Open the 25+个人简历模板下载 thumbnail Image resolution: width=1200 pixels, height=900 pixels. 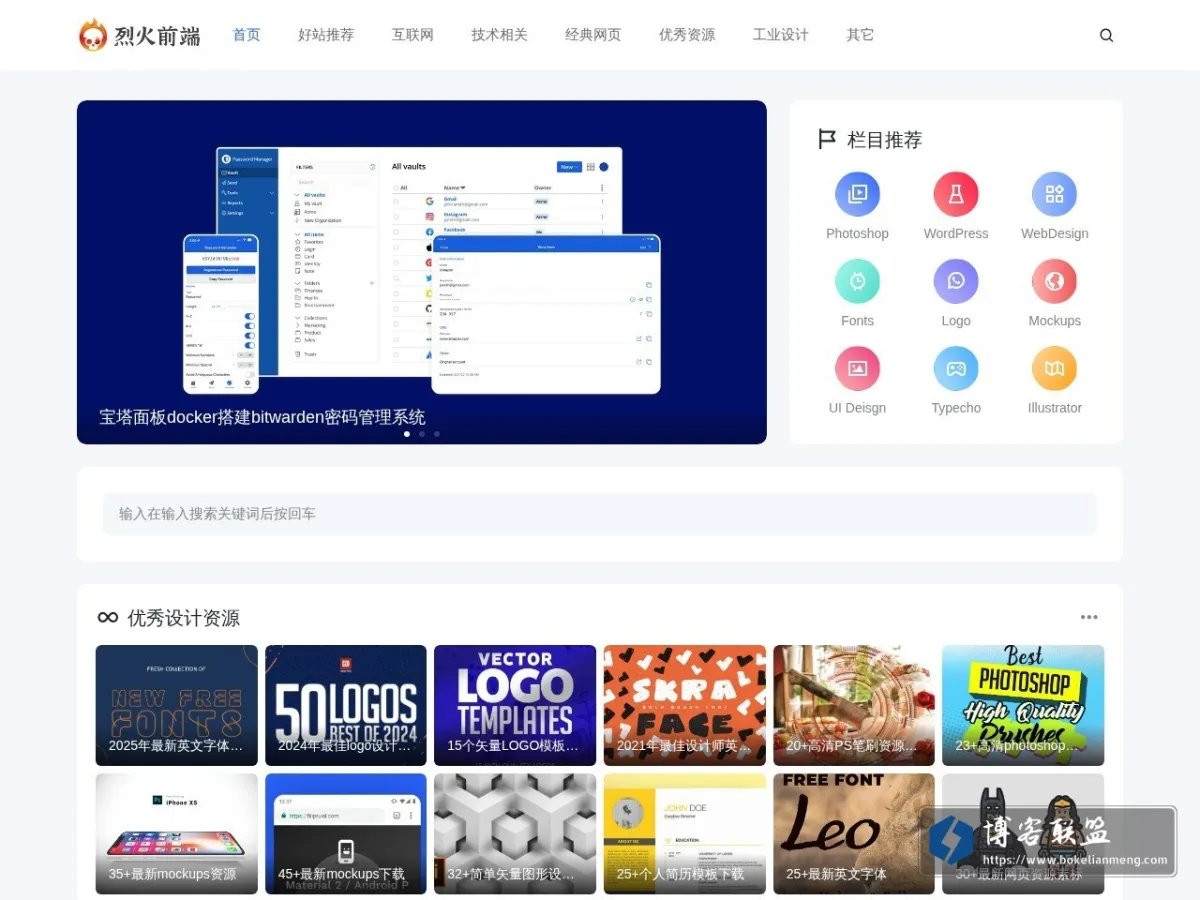tap(685, 833)
